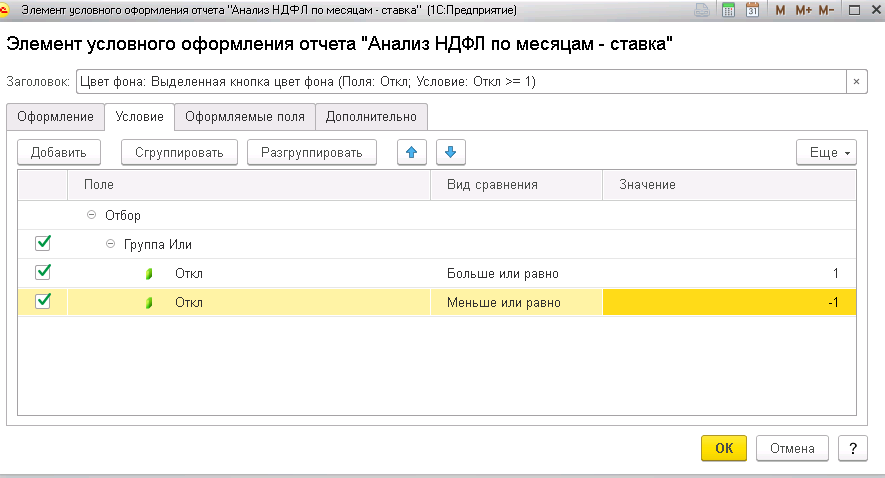
Task: Maximize window using the title bar square icon
Action: [x=855, y=10]
